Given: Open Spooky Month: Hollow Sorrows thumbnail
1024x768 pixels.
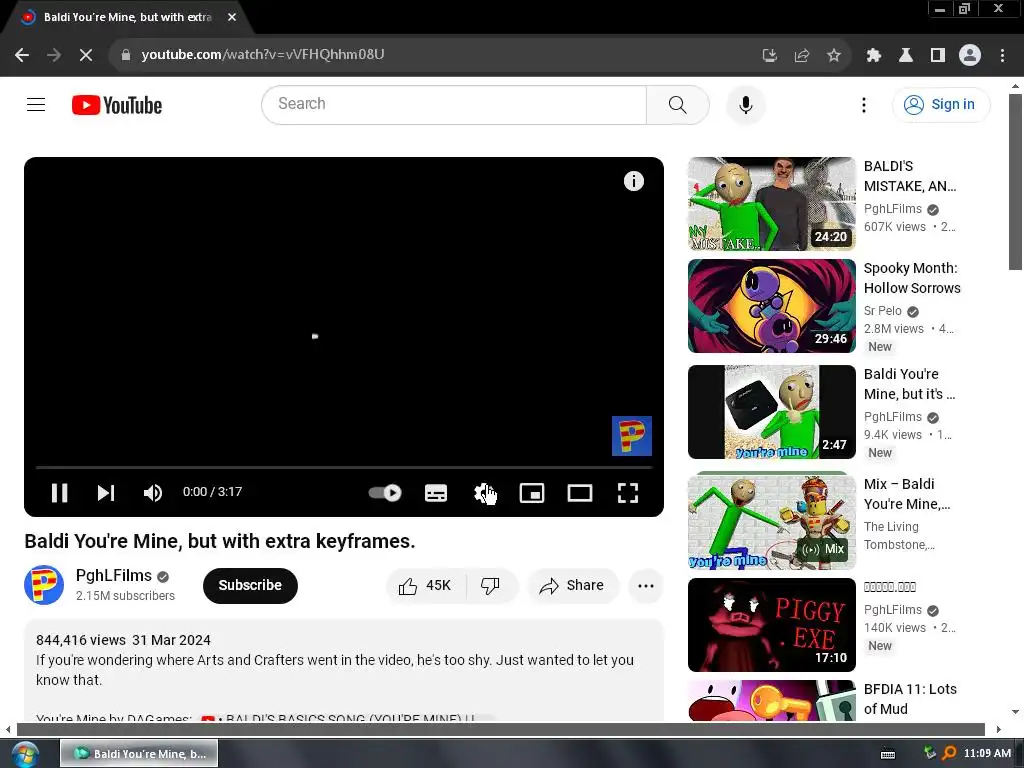Looking at the screenshot, I should click(x=771, y=306).
